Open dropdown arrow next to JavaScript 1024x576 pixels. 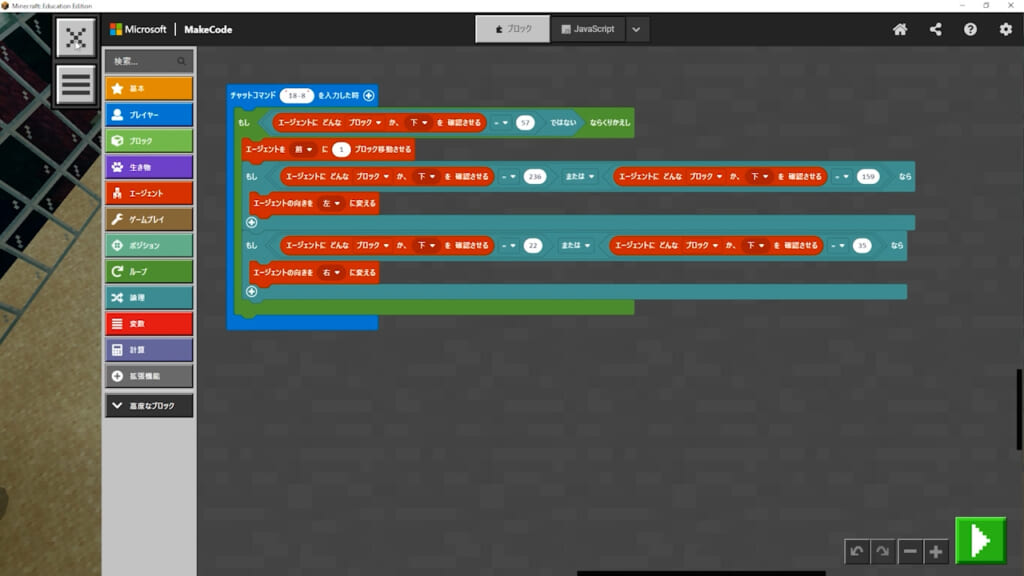[637, 29]
